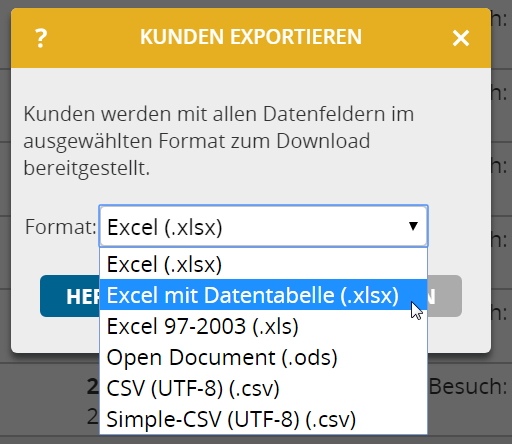
Task: Select Open Document (.ods) format
Action: [263, 357]
